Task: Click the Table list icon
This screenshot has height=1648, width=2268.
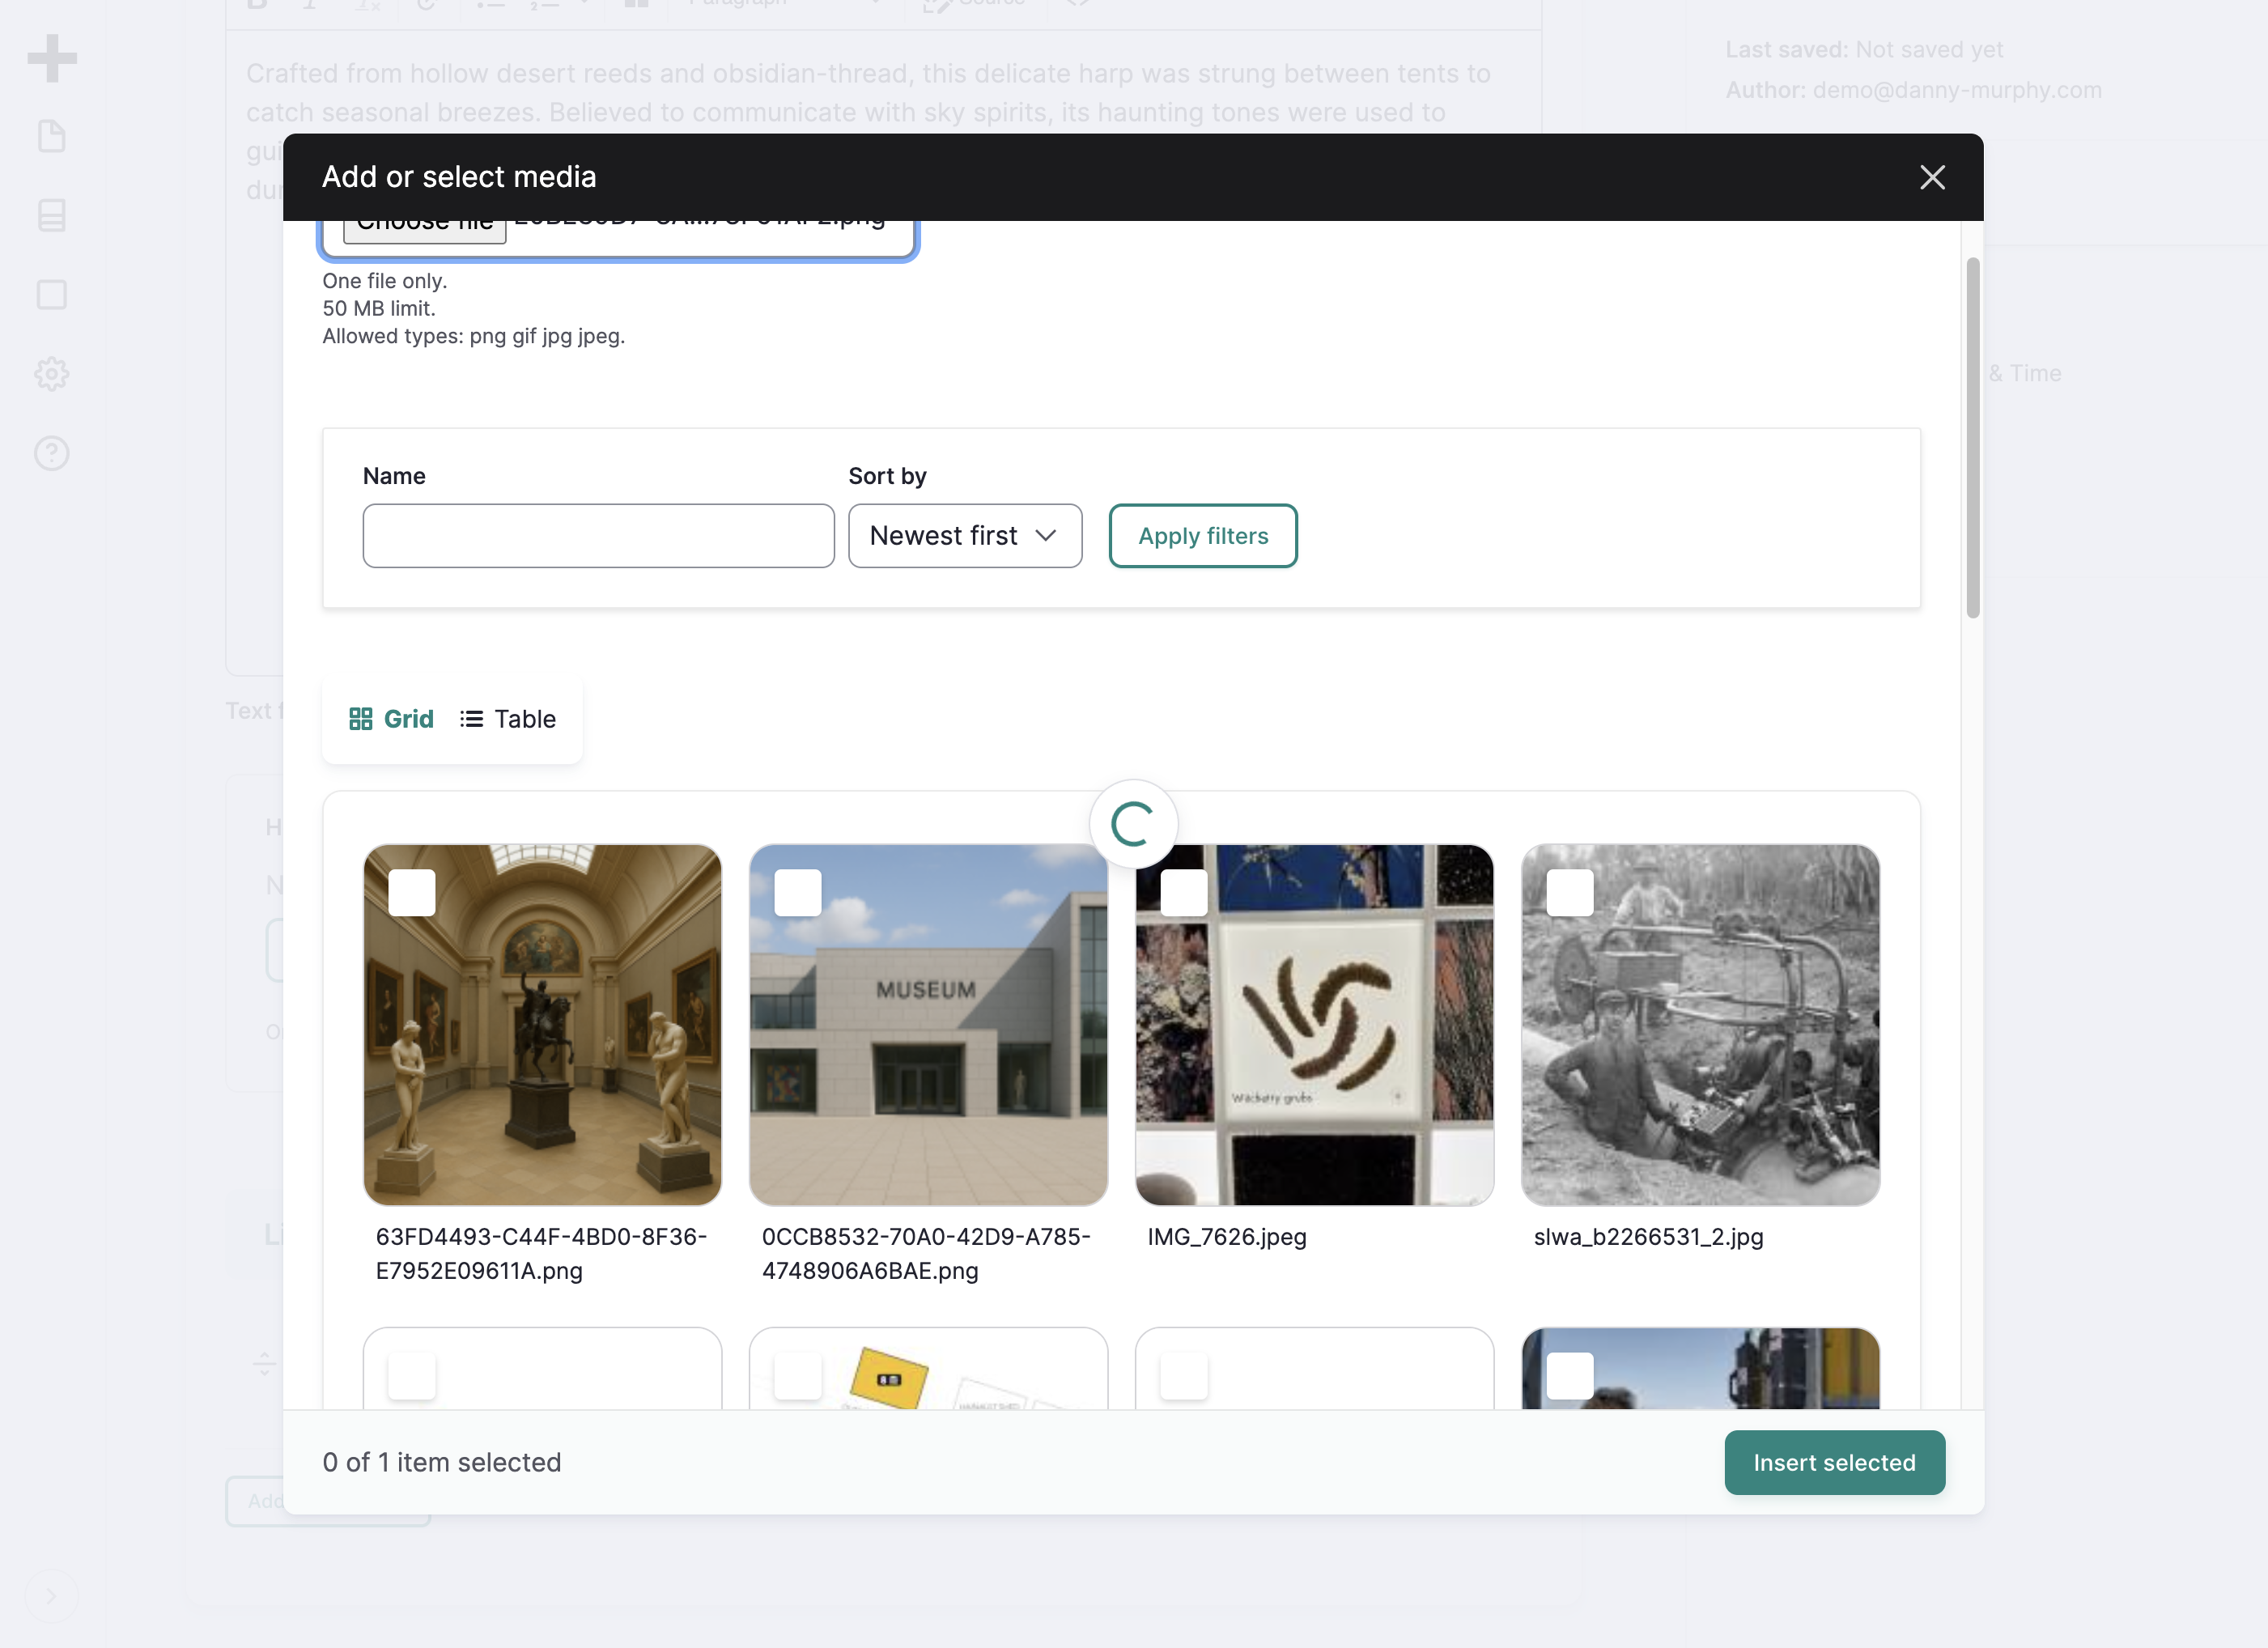Action: [471, 719]
